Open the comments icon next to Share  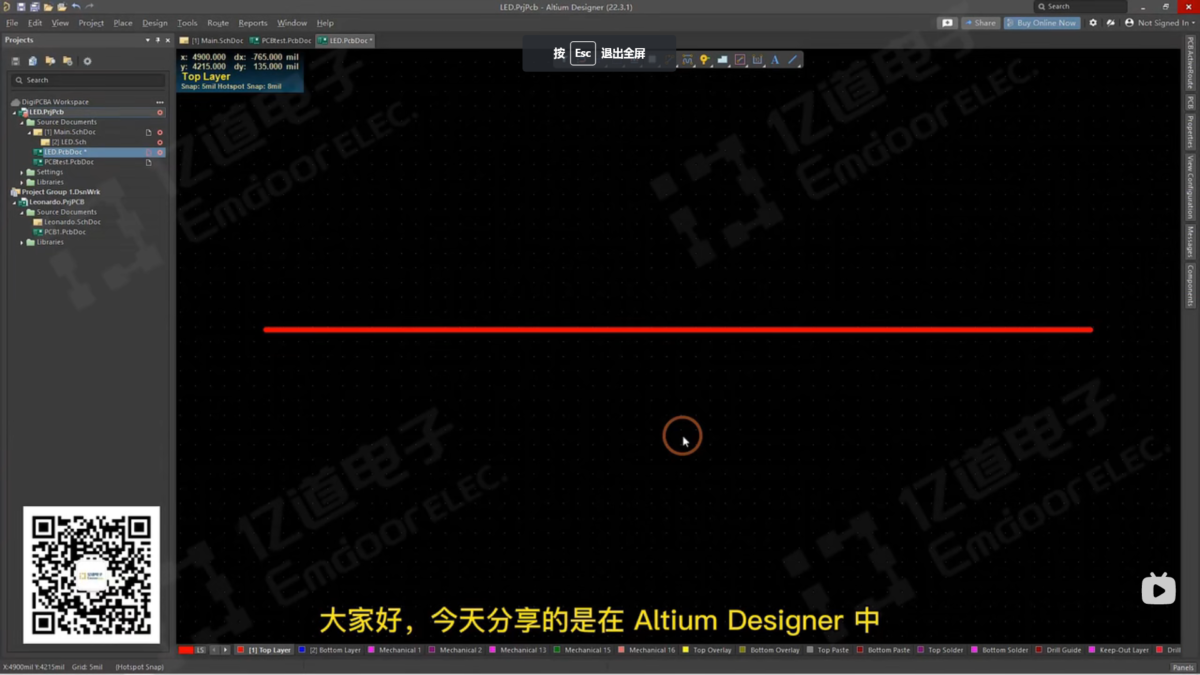[x=947, y=22]
